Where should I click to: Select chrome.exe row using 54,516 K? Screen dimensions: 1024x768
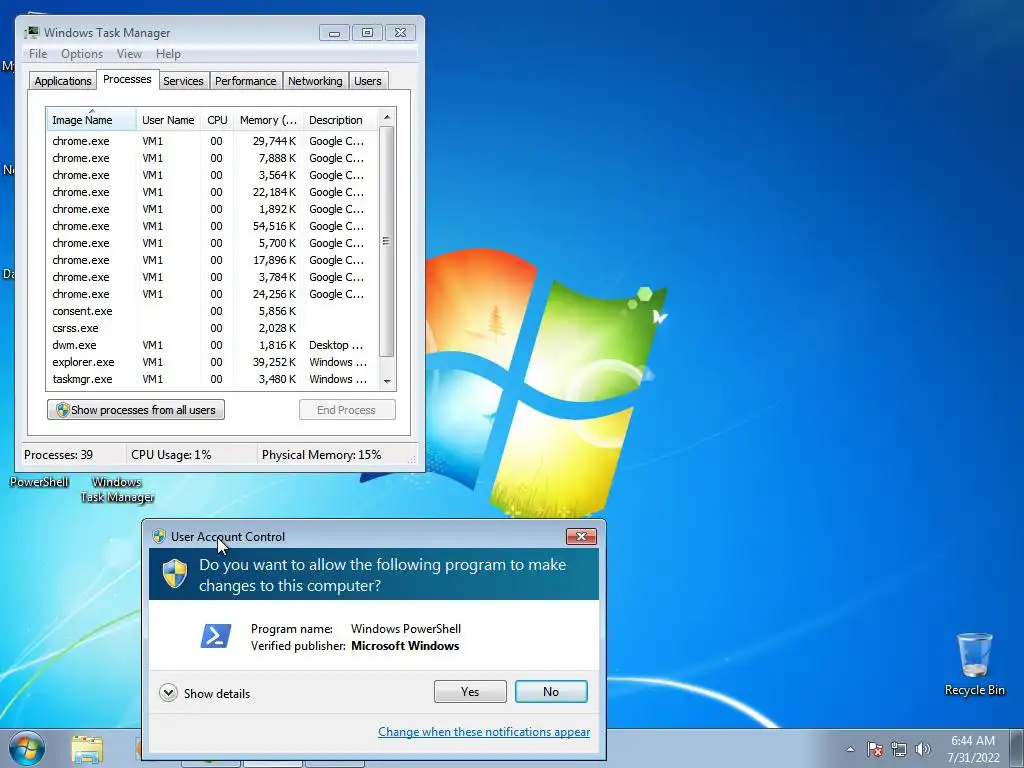pyautogui.click(x=212, y=225)
